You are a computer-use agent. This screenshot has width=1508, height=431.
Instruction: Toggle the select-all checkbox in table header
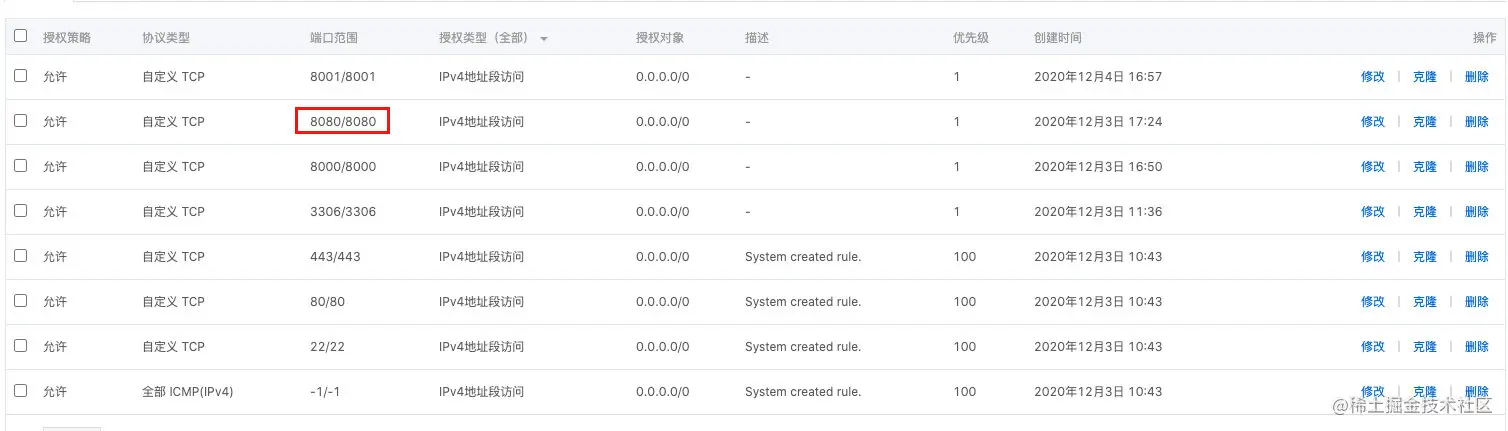click(20, 36)
